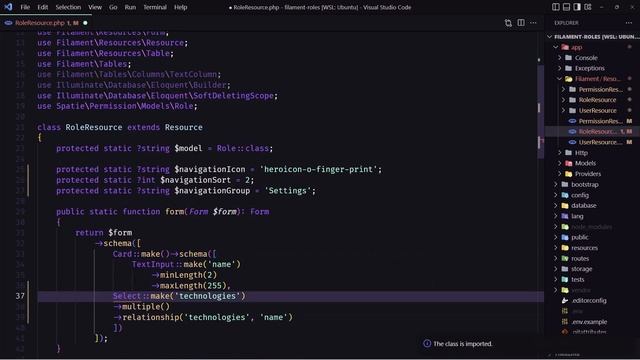The width and height of the screenshot is (640, 360).
Task: Open editor More Actions ellipsis
Action: tap(533, 23)
